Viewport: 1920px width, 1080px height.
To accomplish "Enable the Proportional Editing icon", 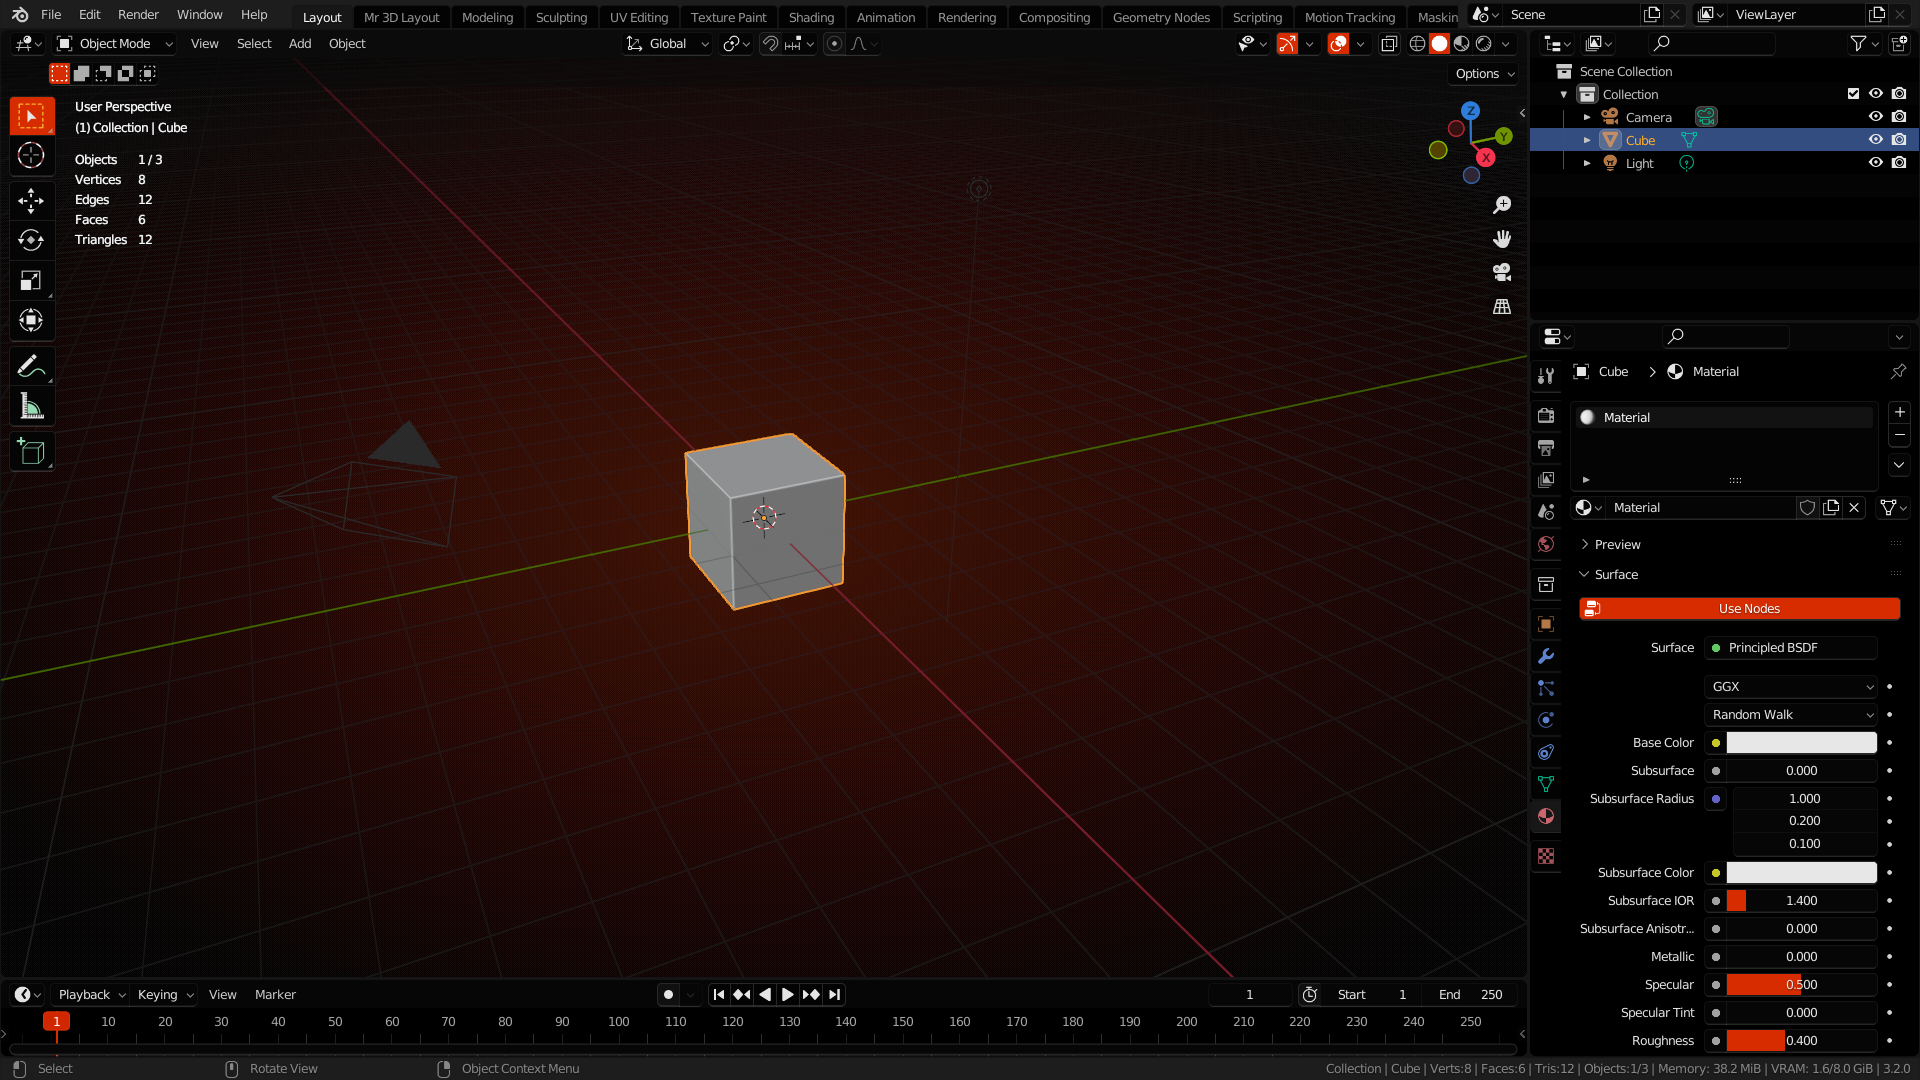I will [x=834, y=43].
